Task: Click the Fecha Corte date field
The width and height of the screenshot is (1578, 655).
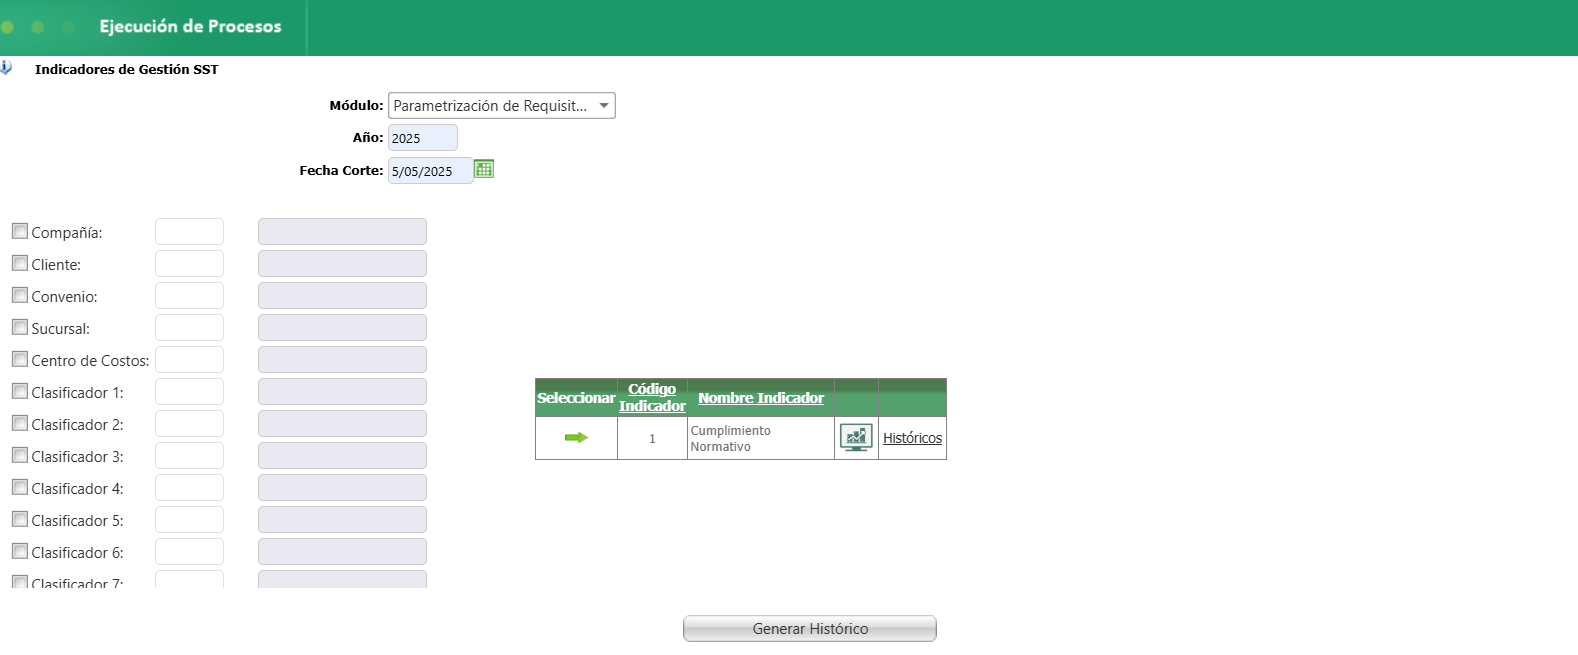Action: pos(430,171)
